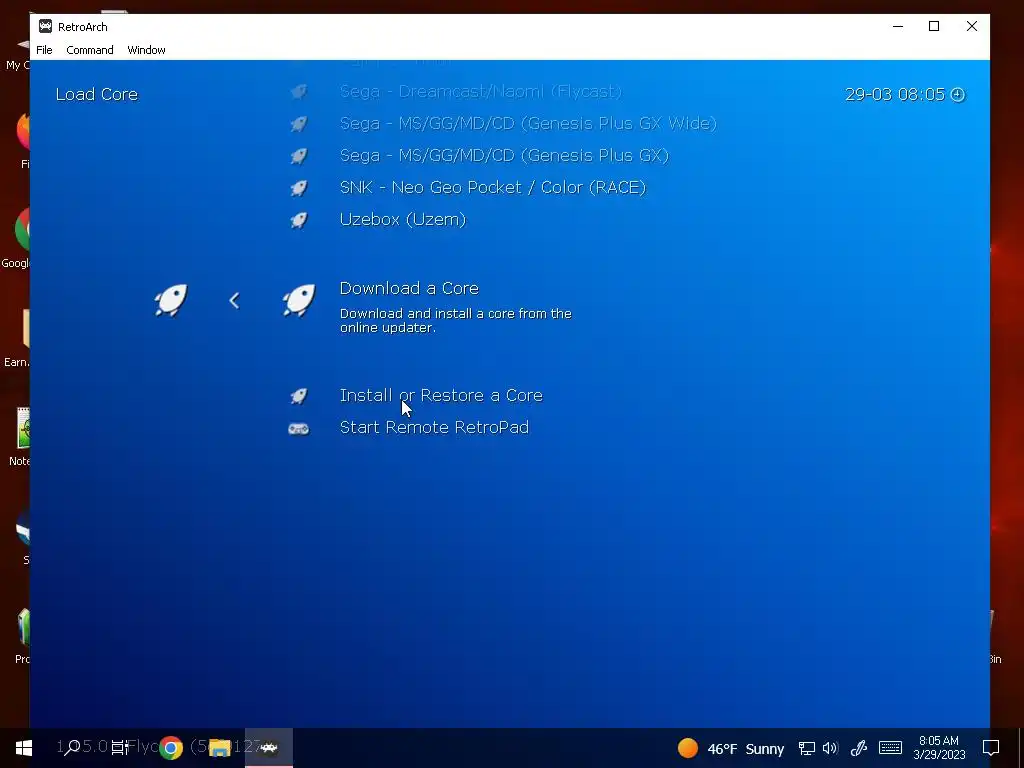This screenshot has height=768, width=1024.
Task: Open Windows Start menu
Action: (x=24, y=748)
